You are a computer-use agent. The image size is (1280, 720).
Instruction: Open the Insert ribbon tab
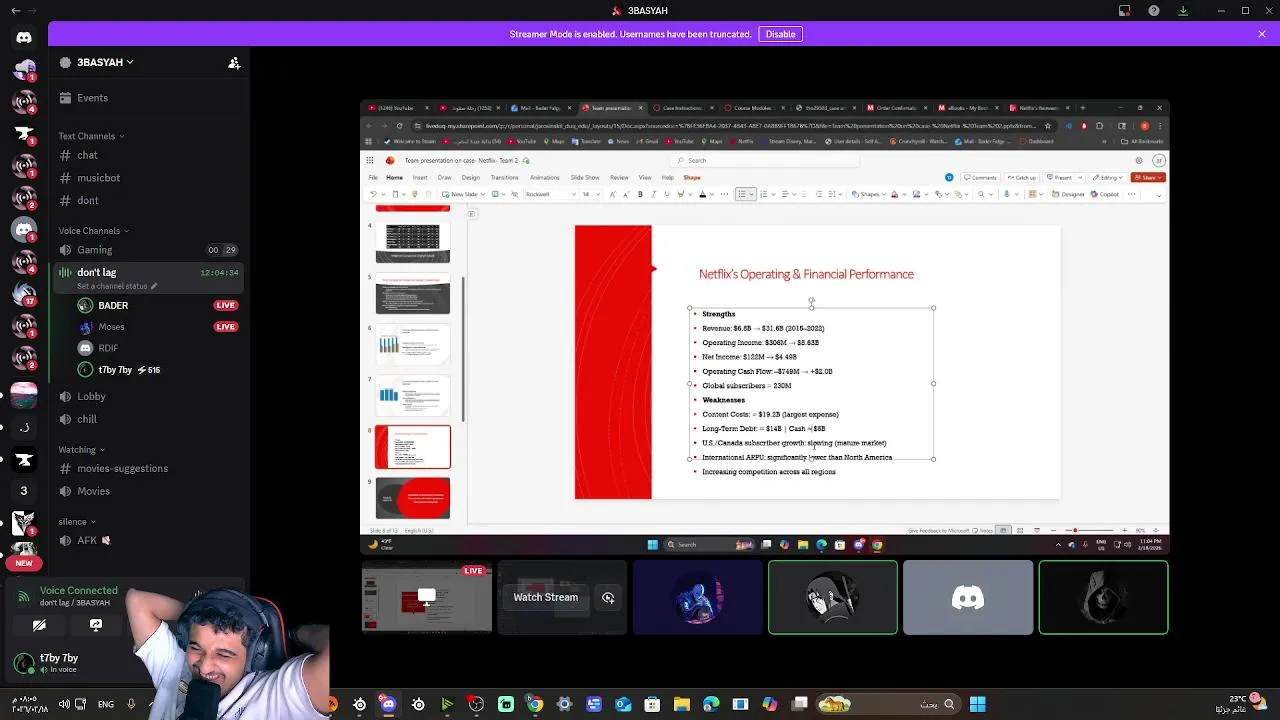tap(420, 178)
